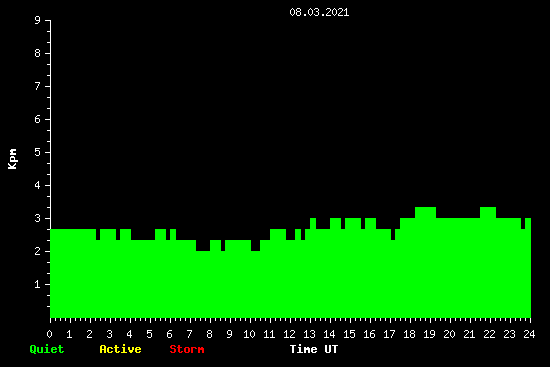Image resolution: width=550 pixels, height=367 pixels.
Task: Click hour 19 on the time axis
Action: click(429, 334)
